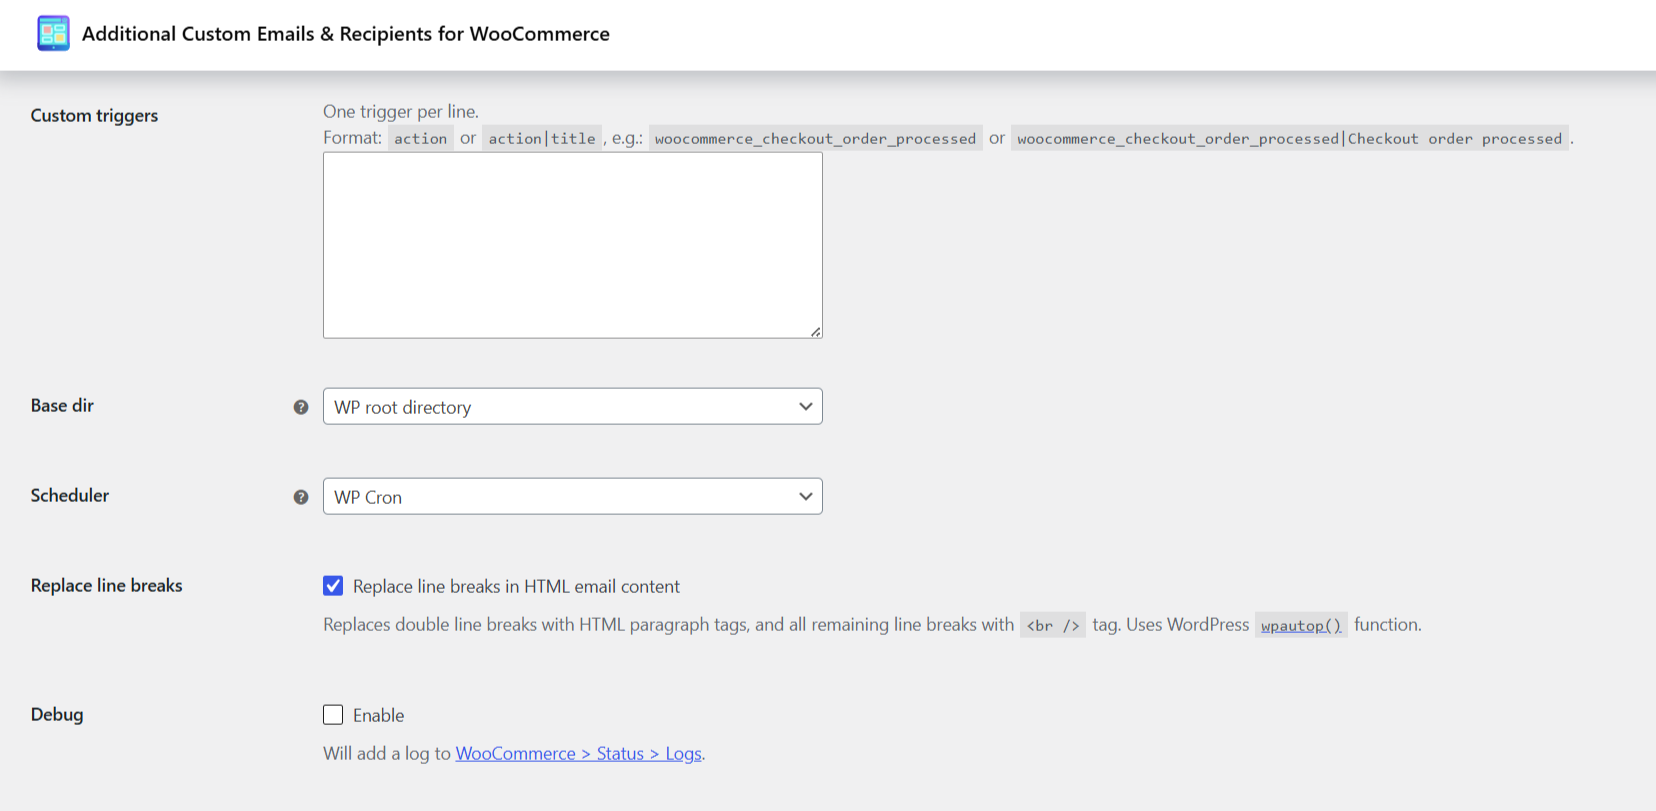1656x811 pixels.
Task: Click the 'One trigger per line.' text
Action: tap(401, 112)
